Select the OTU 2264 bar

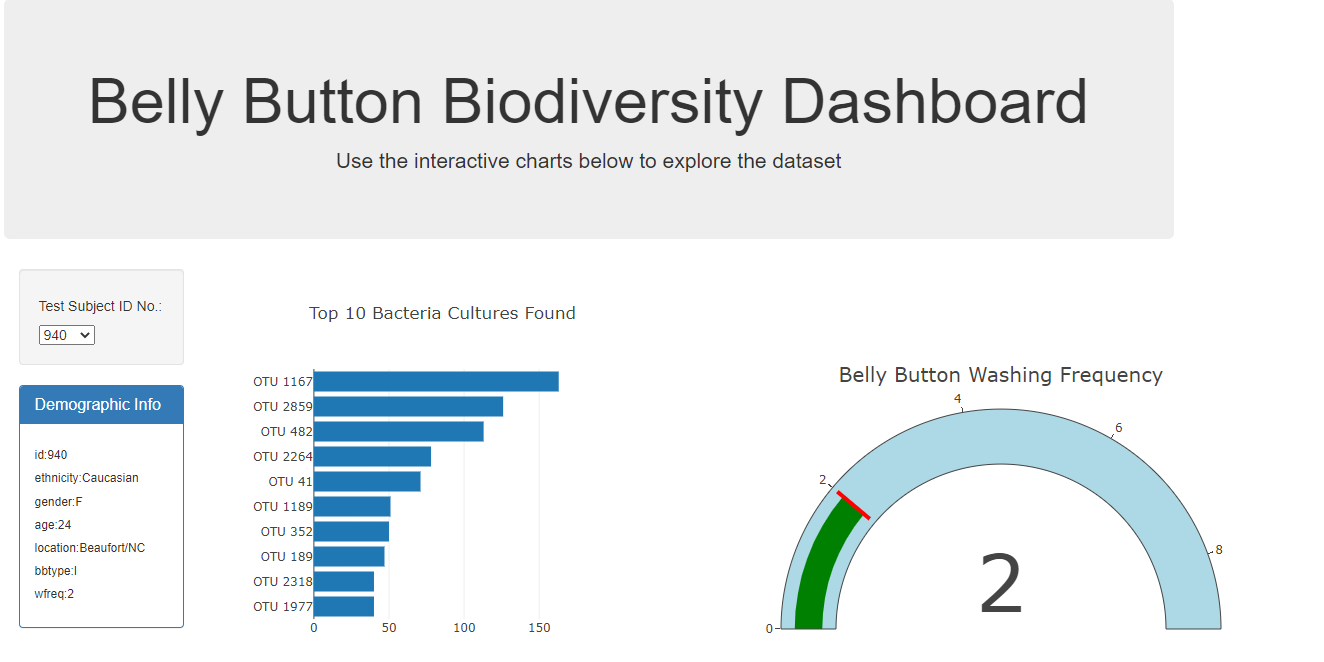tap(371, 456)
